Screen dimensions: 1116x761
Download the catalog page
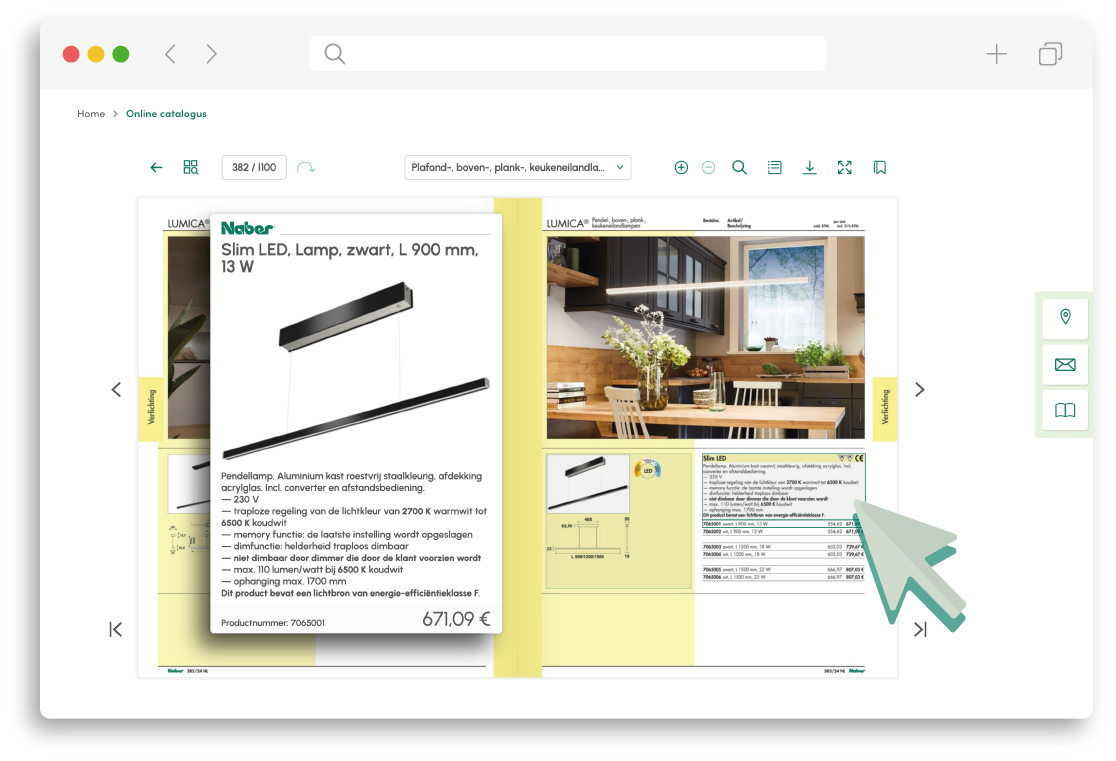[x=810, y=168]
